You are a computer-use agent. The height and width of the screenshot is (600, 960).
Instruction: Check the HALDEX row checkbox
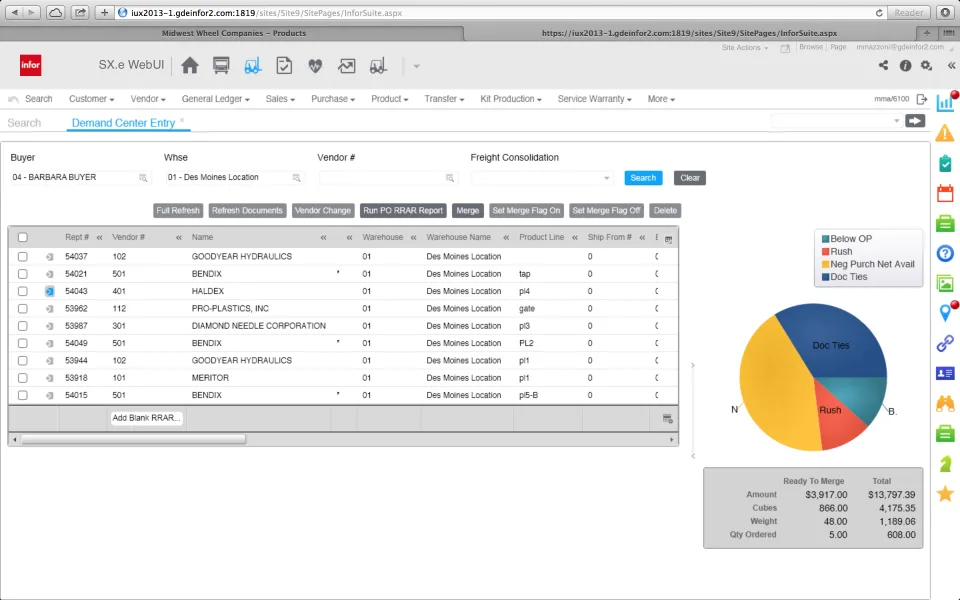pos(23,291)
